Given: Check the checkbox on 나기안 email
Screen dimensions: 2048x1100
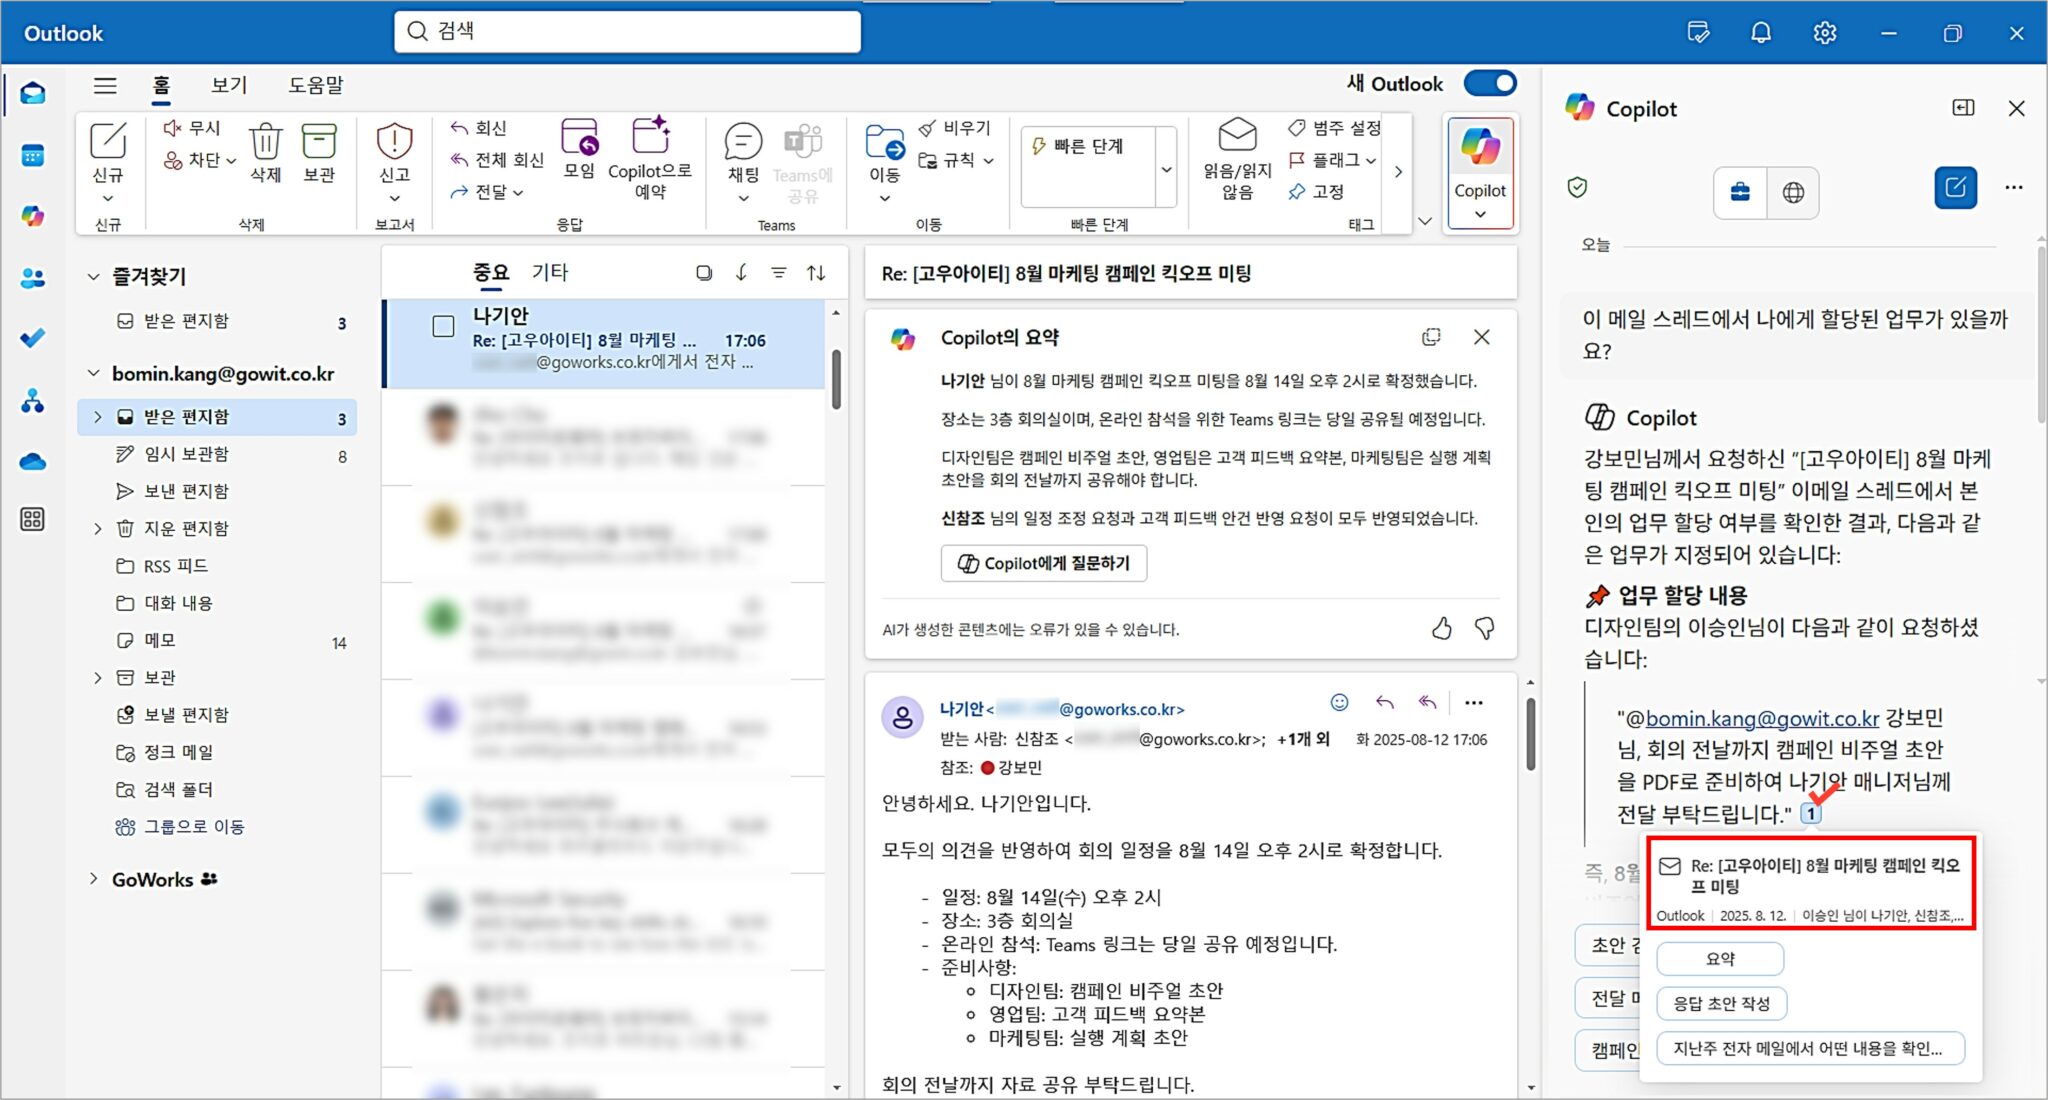Looking at the screenshot, I should [443, 326].
